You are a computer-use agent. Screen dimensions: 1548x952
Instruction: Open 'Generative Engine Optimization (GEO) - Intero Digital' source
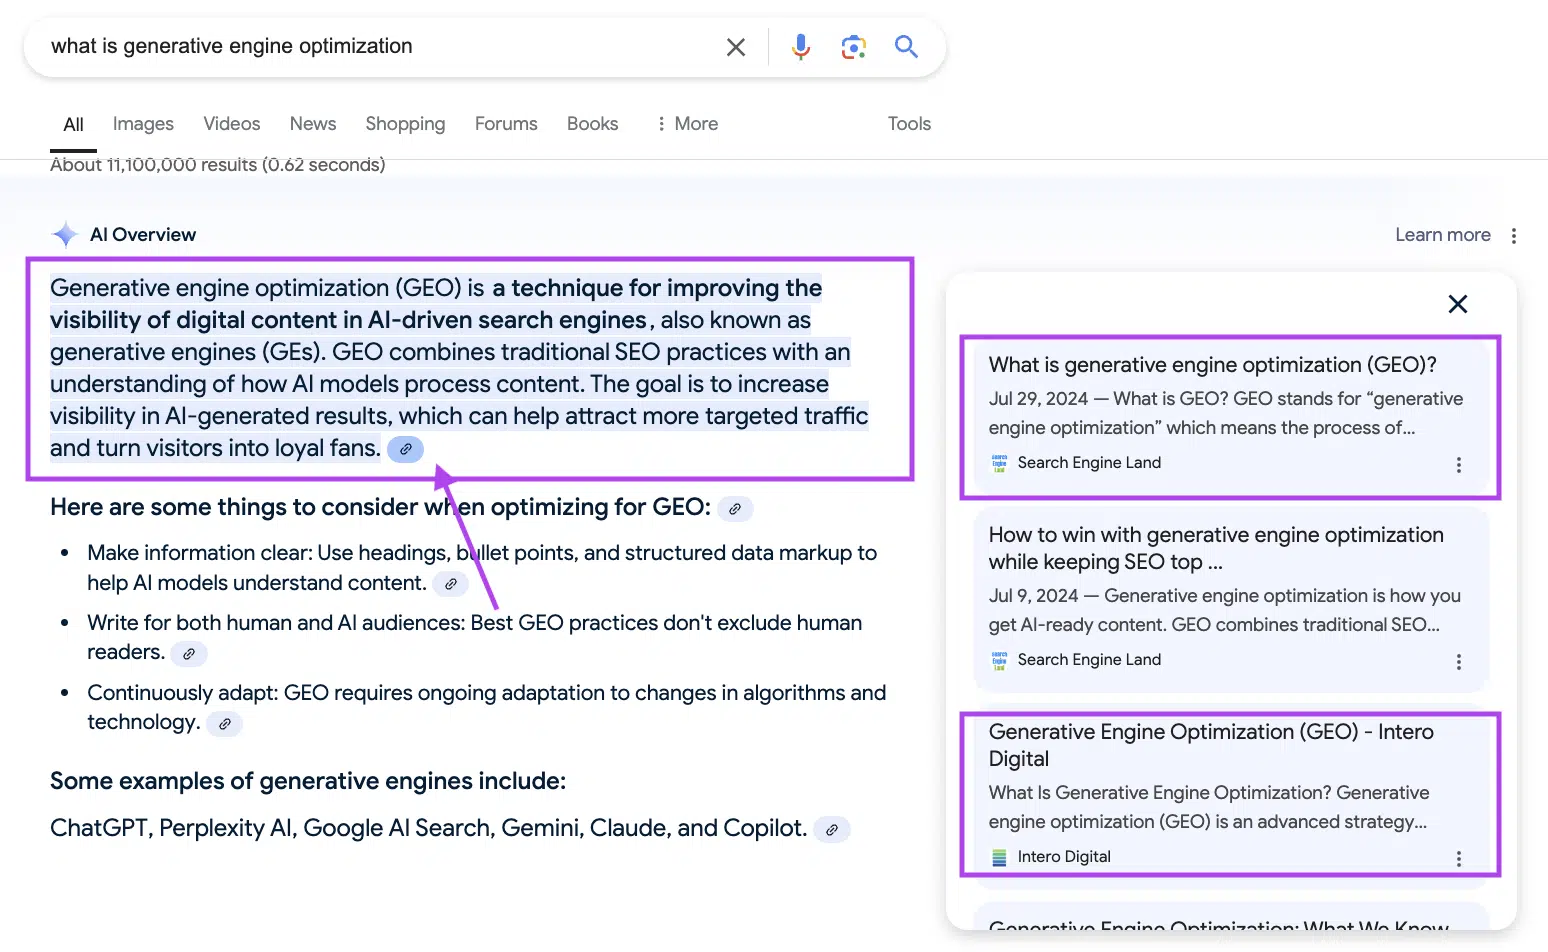click(x=1211, y=745)
